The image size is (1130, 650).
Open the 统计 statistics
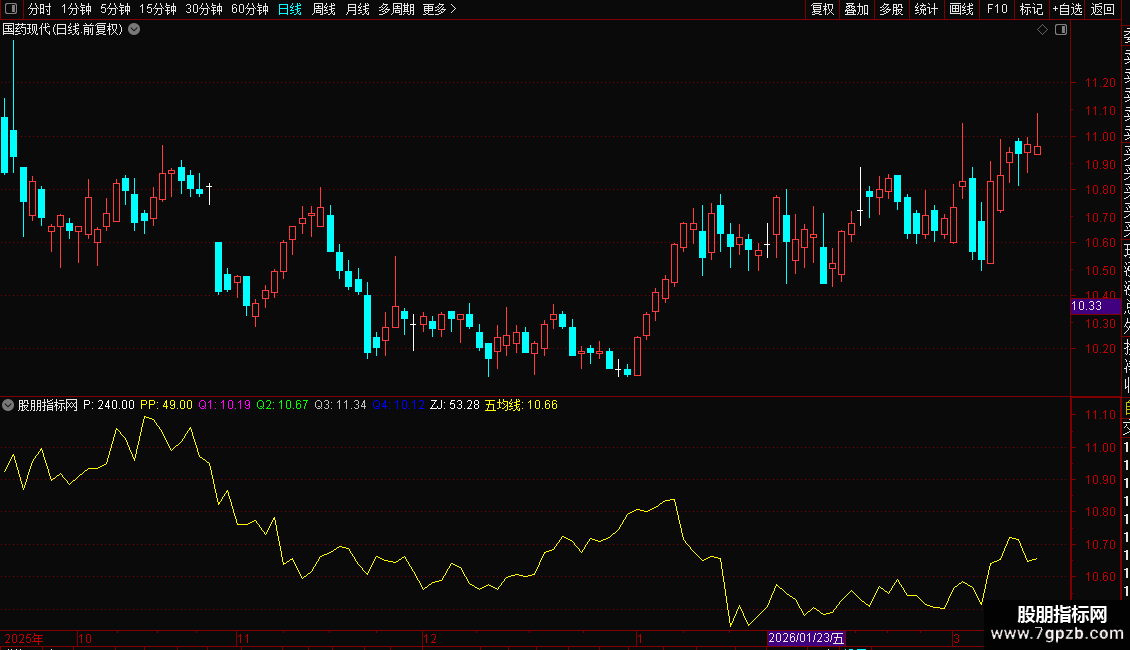[926, 9]
